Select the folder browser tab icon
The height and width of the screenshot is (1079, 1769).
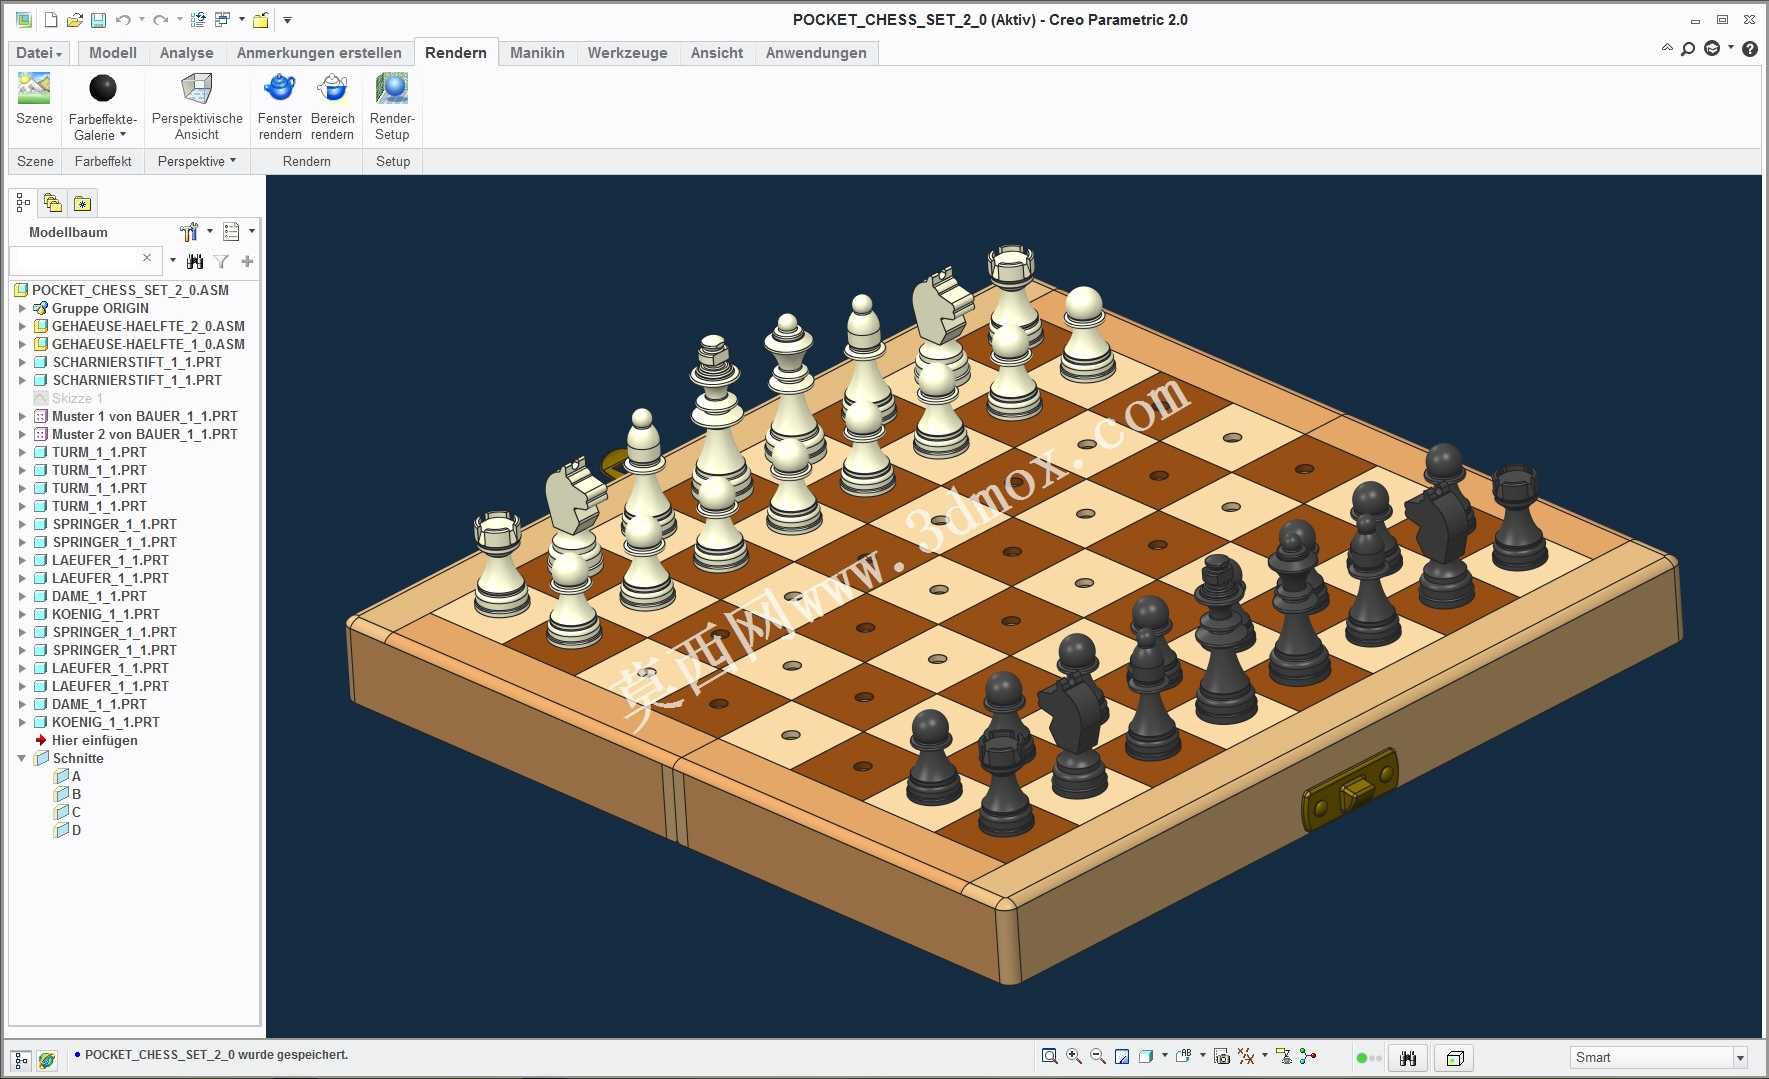pyautogui.click(x=53, y=203)
